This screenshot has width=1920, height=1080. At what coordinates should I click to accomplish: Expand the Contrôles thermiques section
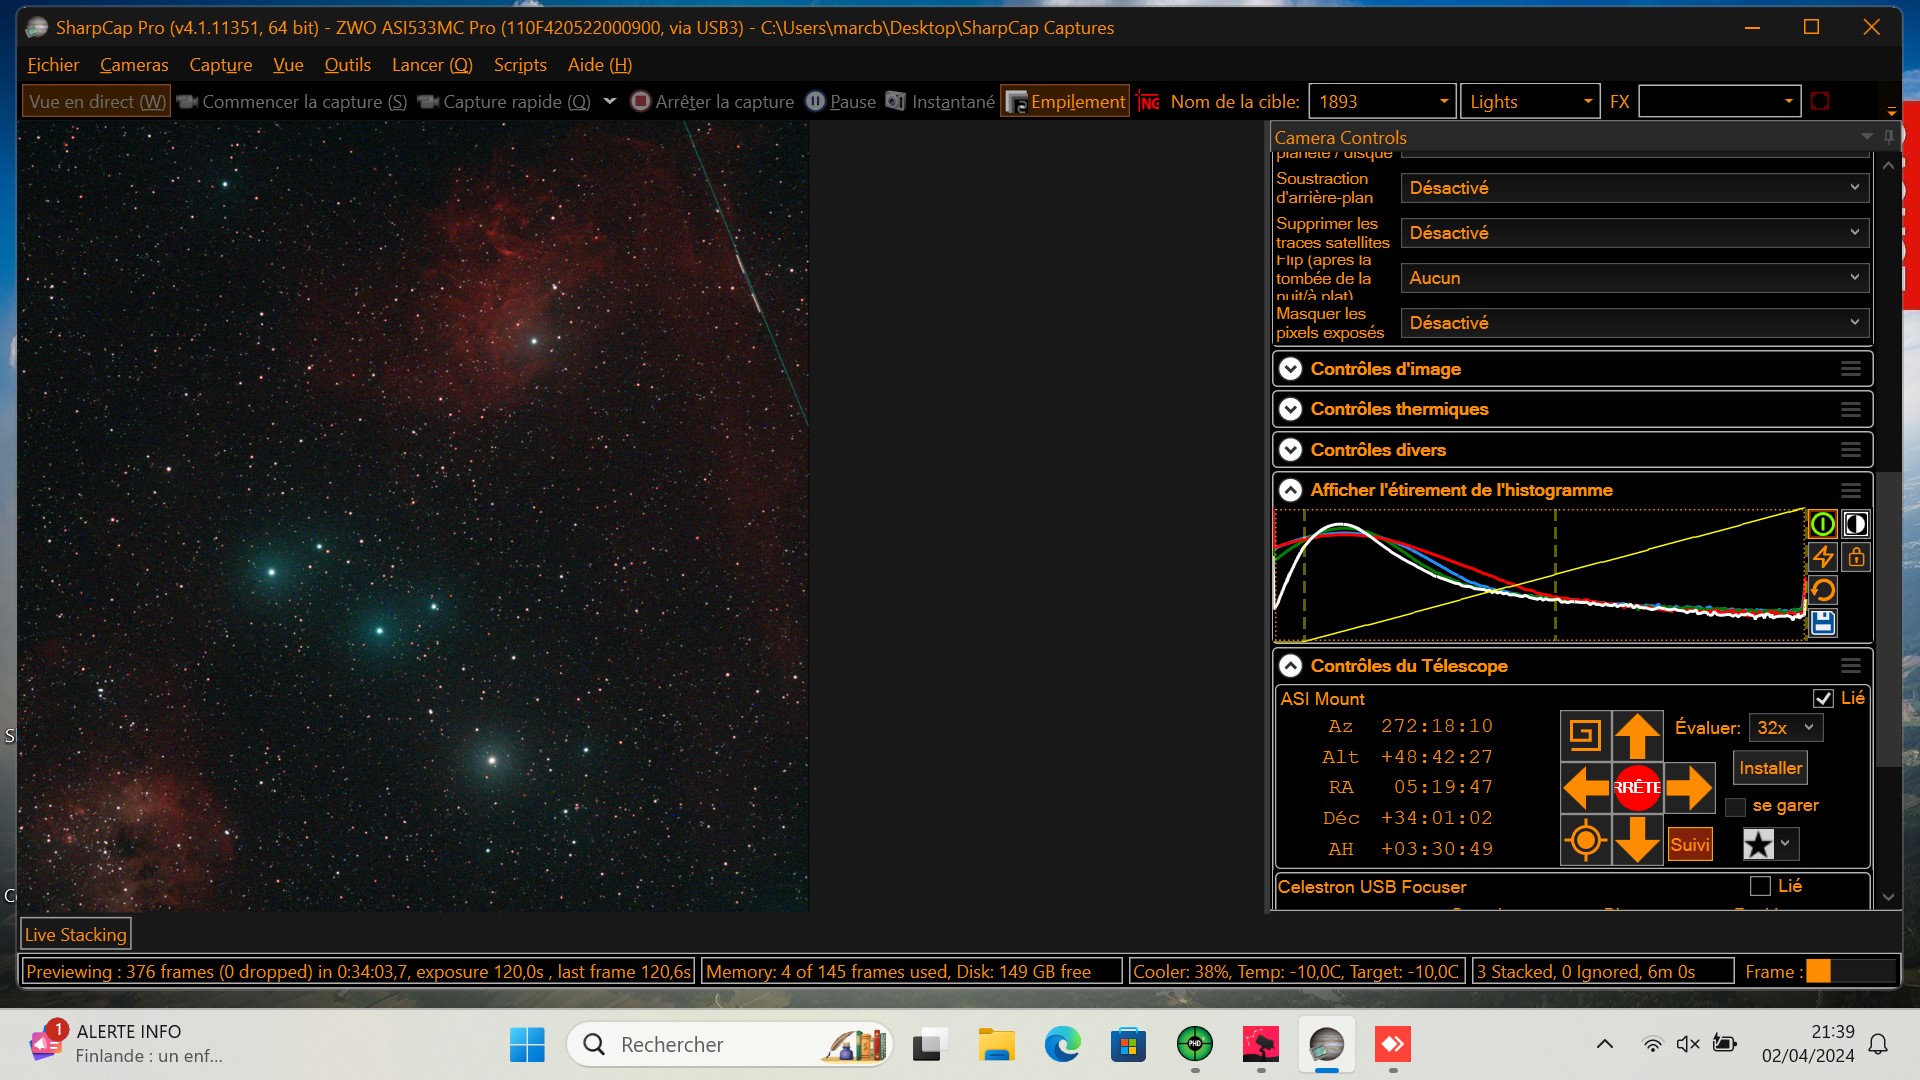pyautogui.click(x=1291, y=409)
